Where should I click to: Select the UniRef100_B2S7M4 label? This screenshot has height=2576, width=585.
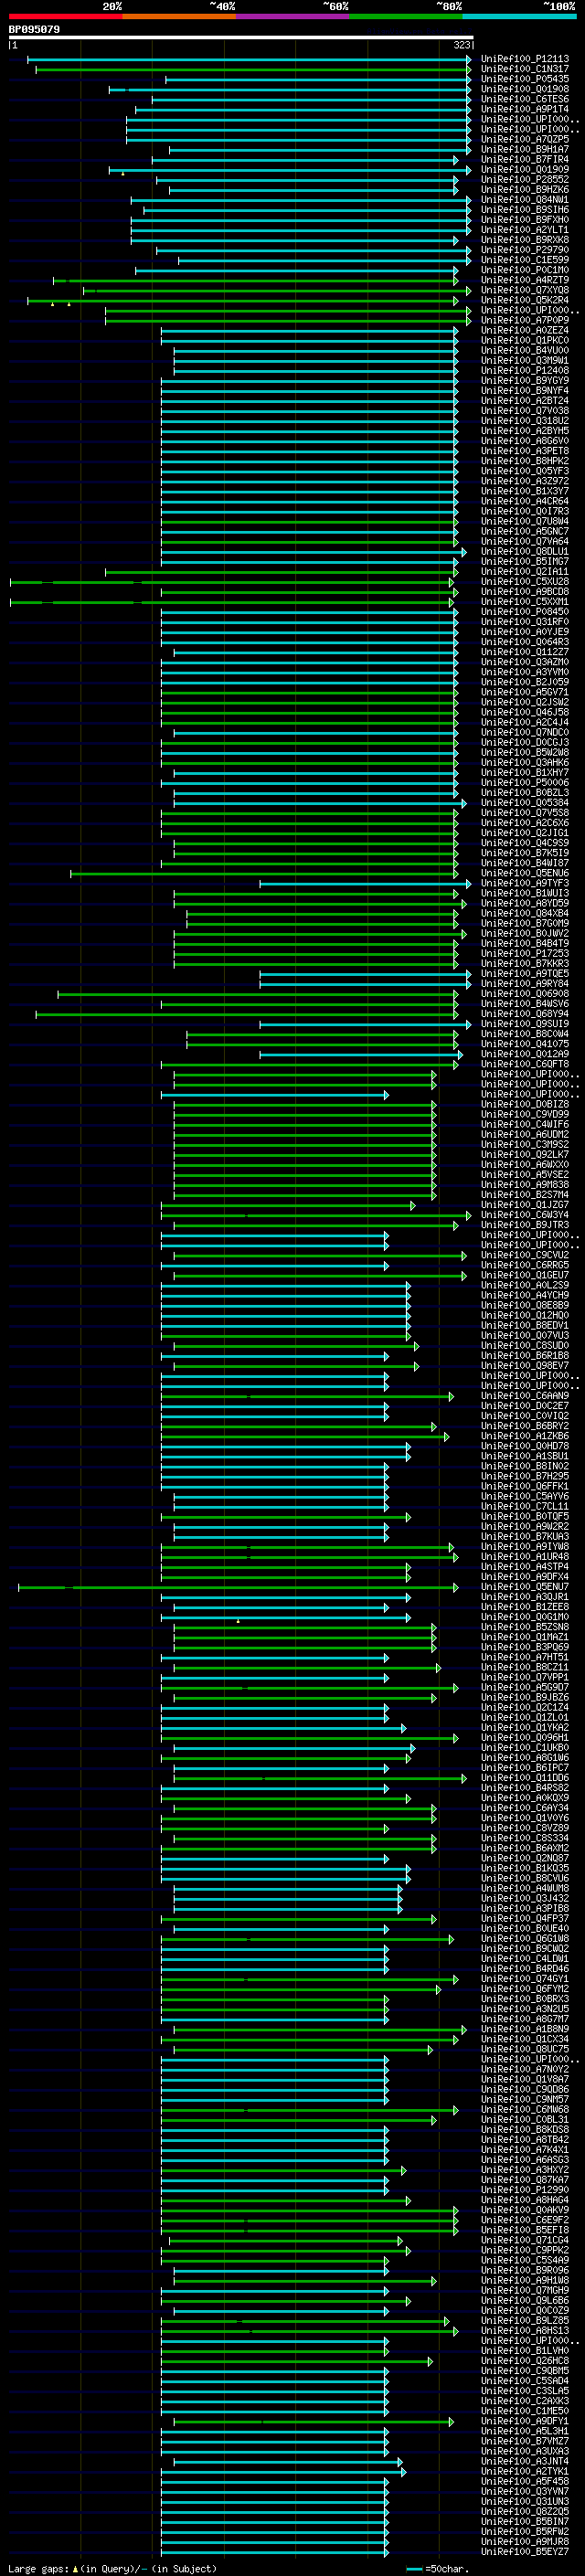[x=525, y=1195]
